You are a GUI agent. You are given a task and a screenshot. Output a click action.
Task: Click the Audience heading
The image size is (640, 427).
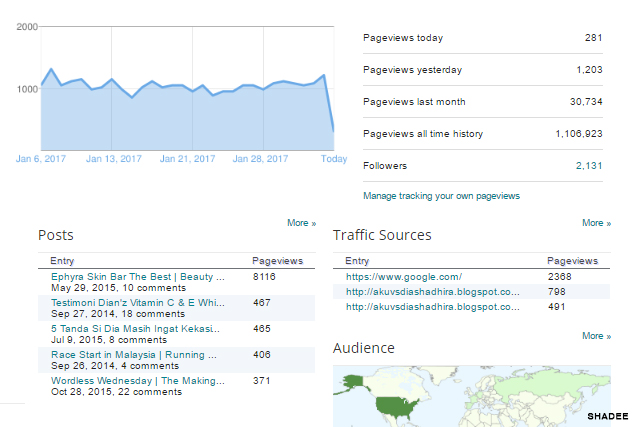pos(364,348)
